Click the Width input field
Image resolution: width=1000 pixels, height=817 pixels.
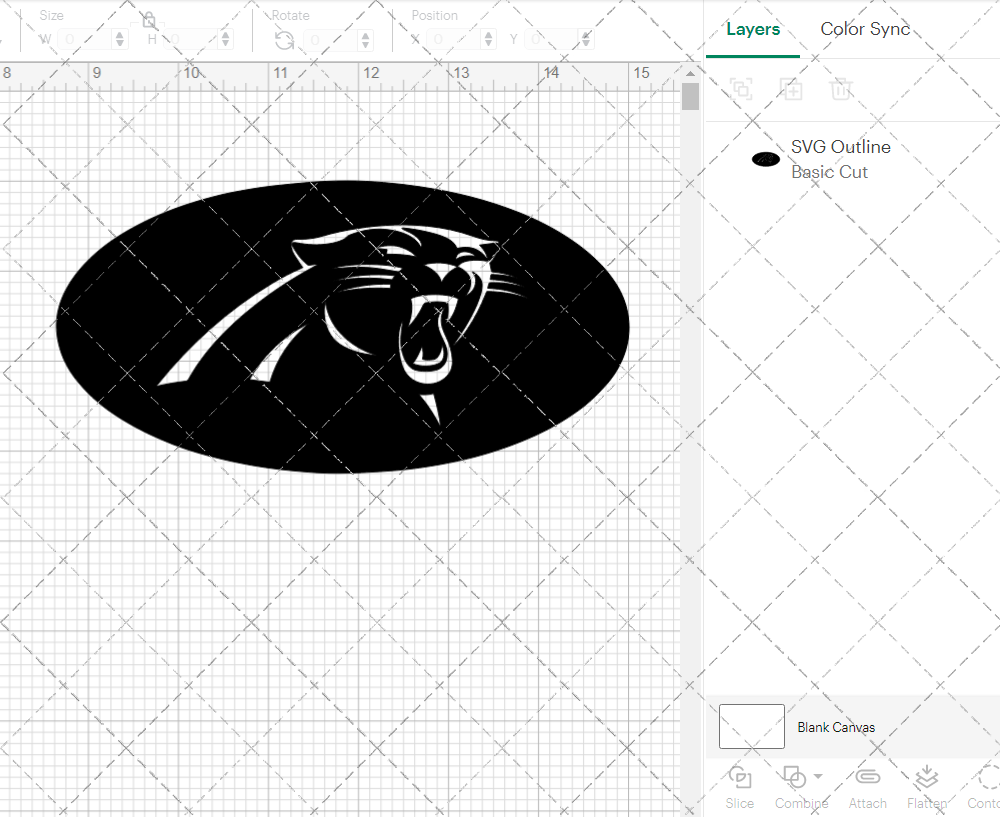pos(85,40)
